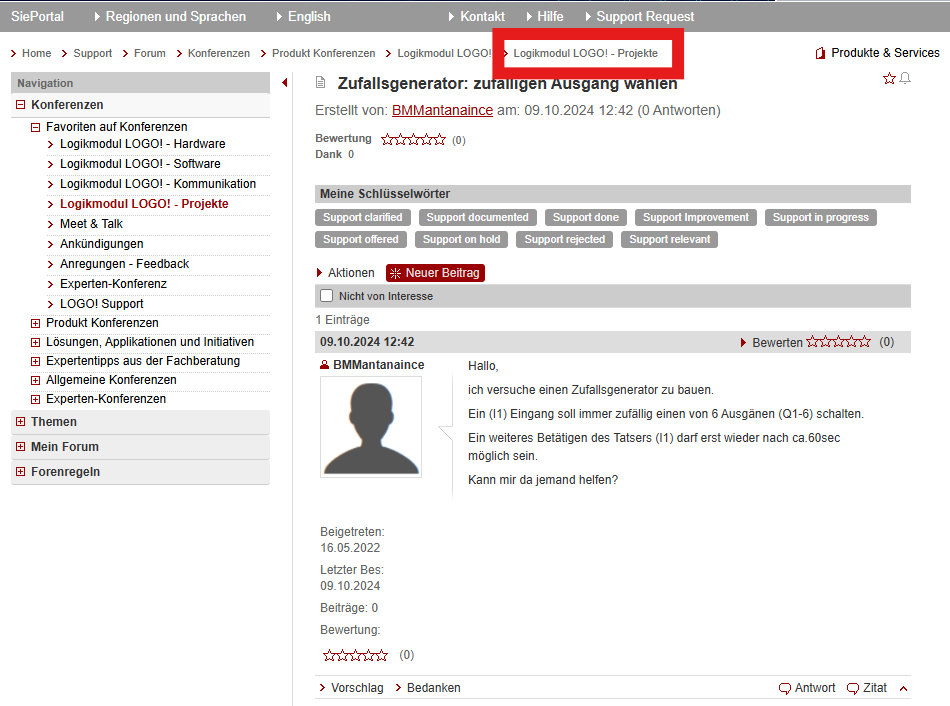
Task: Click the Antwort reply bubble icon
Action: click(x=785, y=688)
